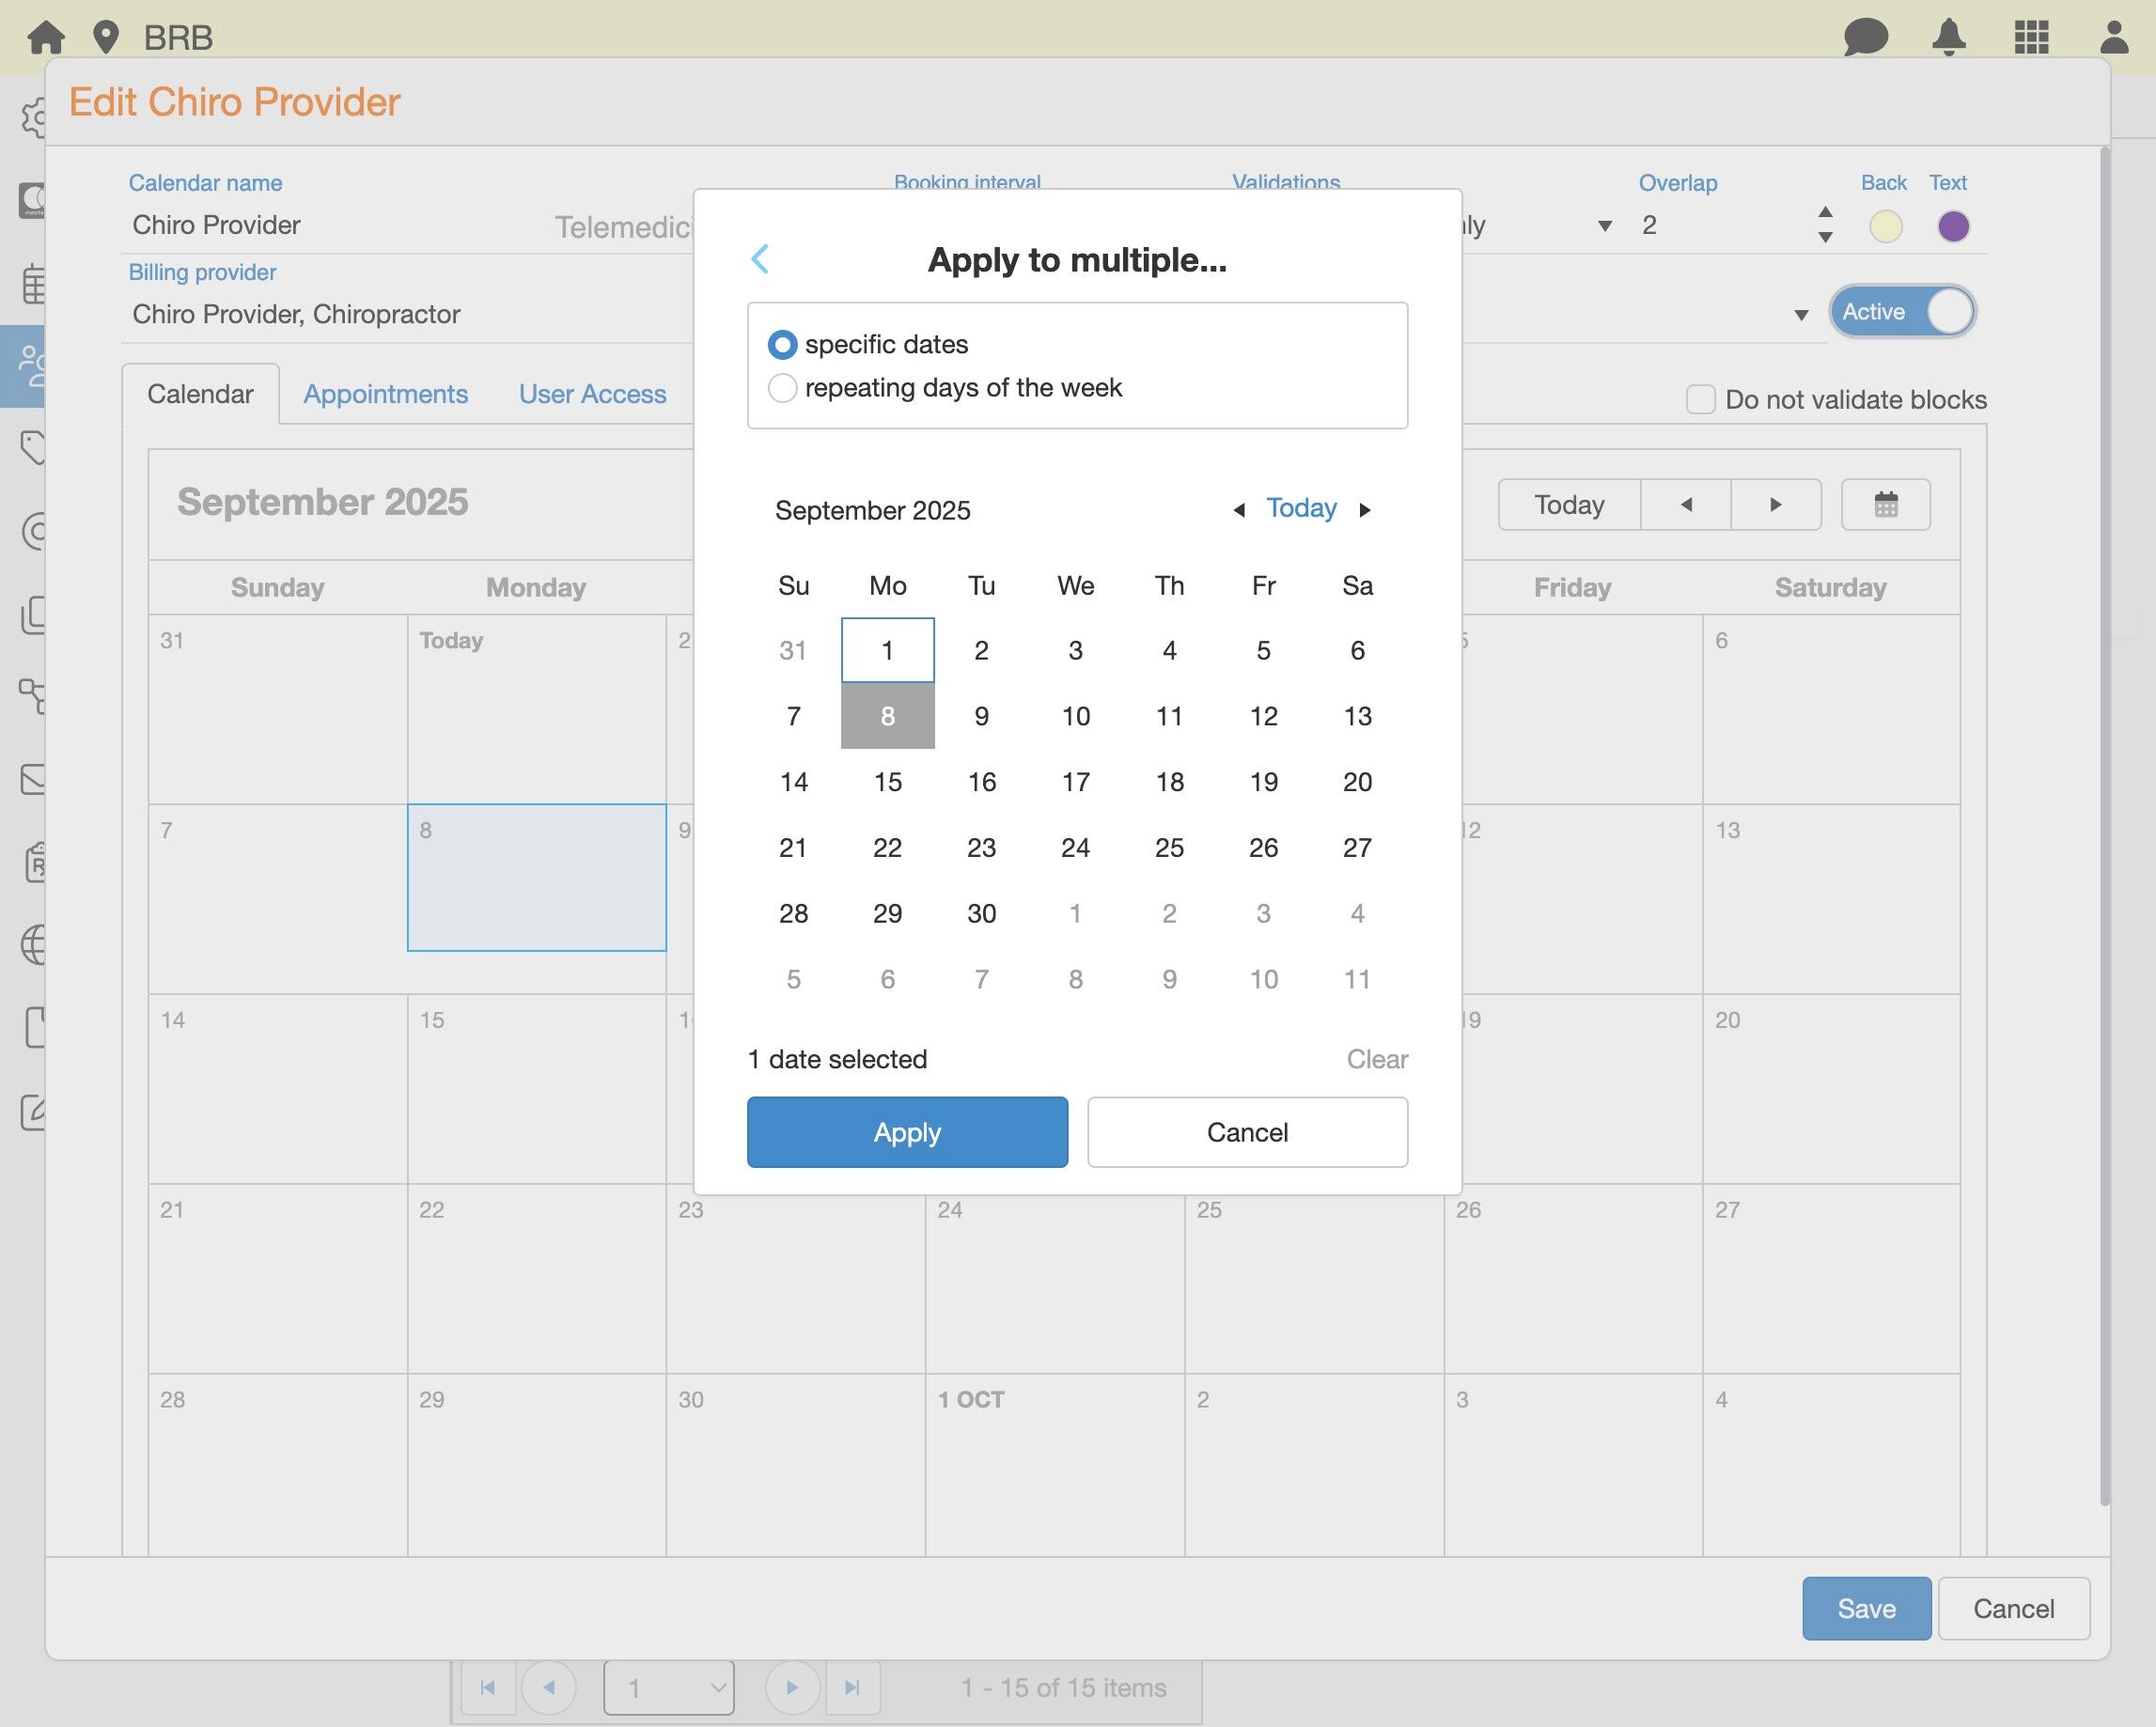The image size is (2156, 1727).
Task: Open the notifications bell
Action: [x=1948, y=37]
